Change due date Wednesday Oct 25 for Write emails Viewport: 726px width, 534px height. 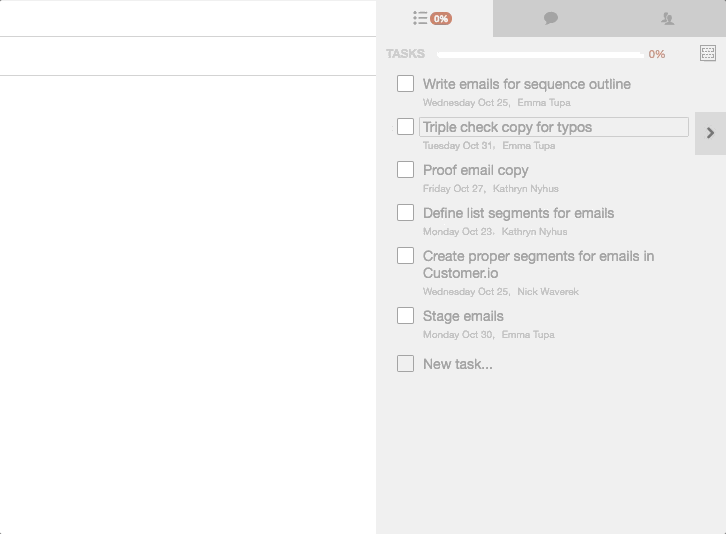466,102
